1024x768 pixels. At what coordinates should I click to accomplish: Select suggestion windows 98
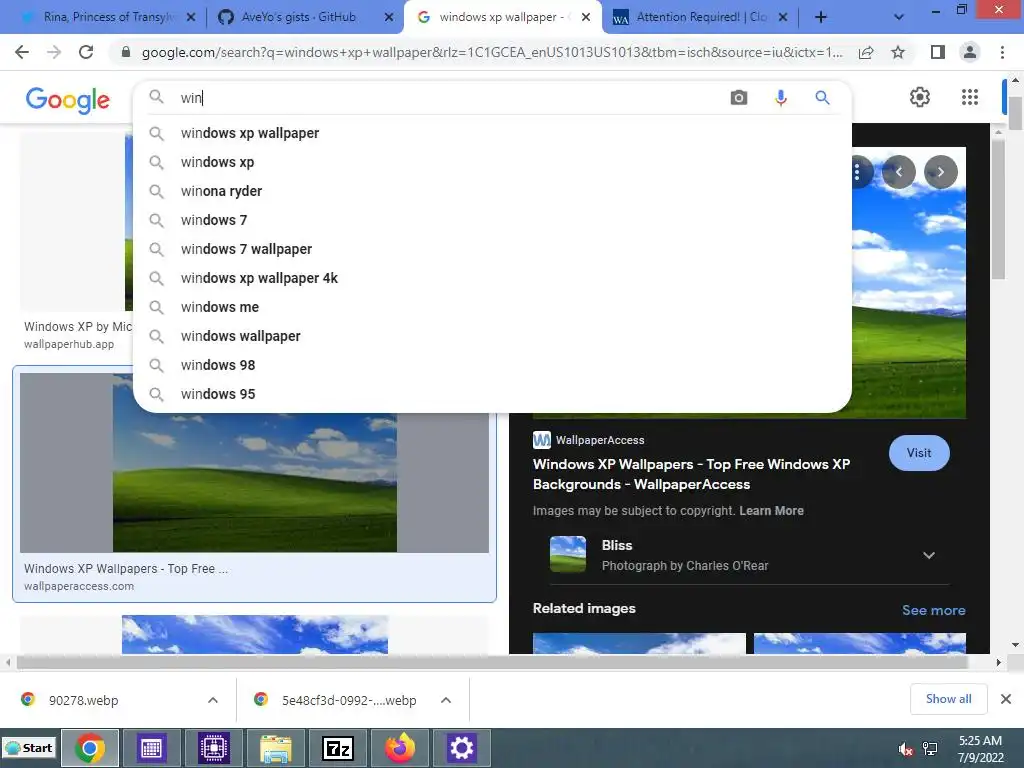tap(492, 365)
